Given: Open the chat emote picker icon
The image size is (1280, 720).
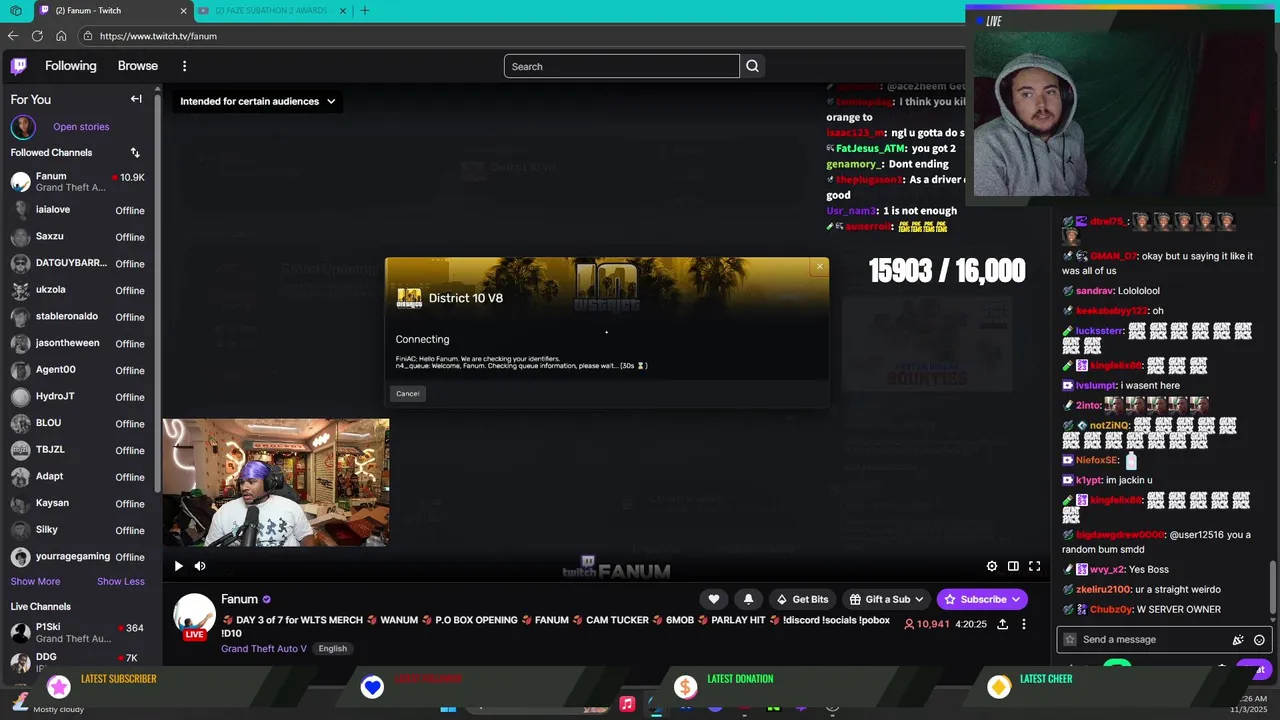Looking at the screenshot, I should tap(1259, 640).
